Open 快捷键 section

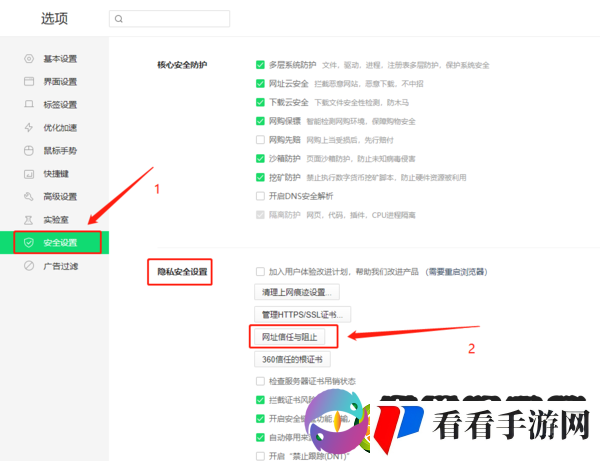54,174
